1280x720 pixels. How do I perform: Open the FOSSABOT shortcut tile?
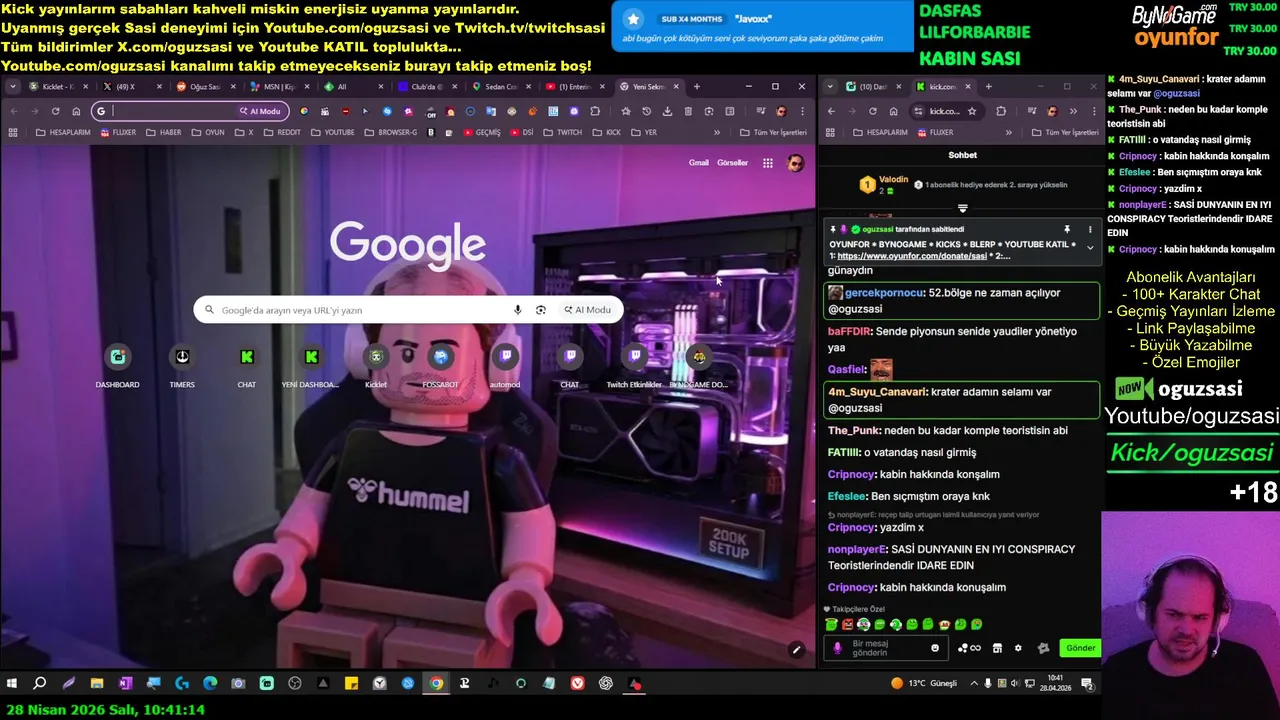440,365
